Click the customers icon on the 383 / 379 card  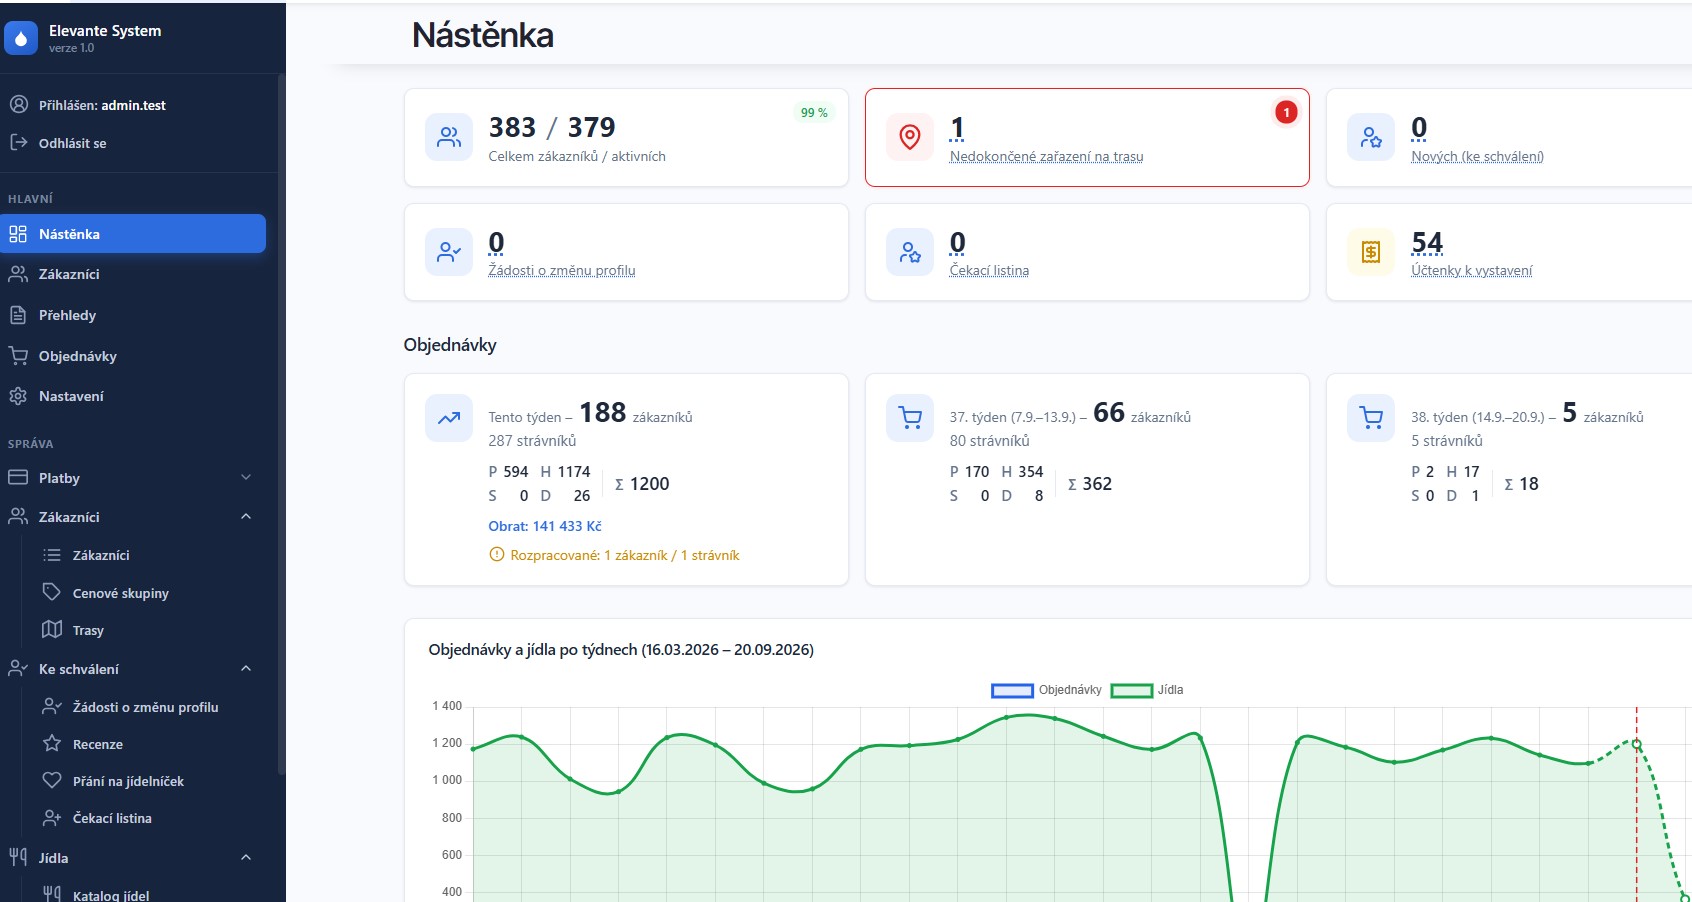click(x=449, y=137)
